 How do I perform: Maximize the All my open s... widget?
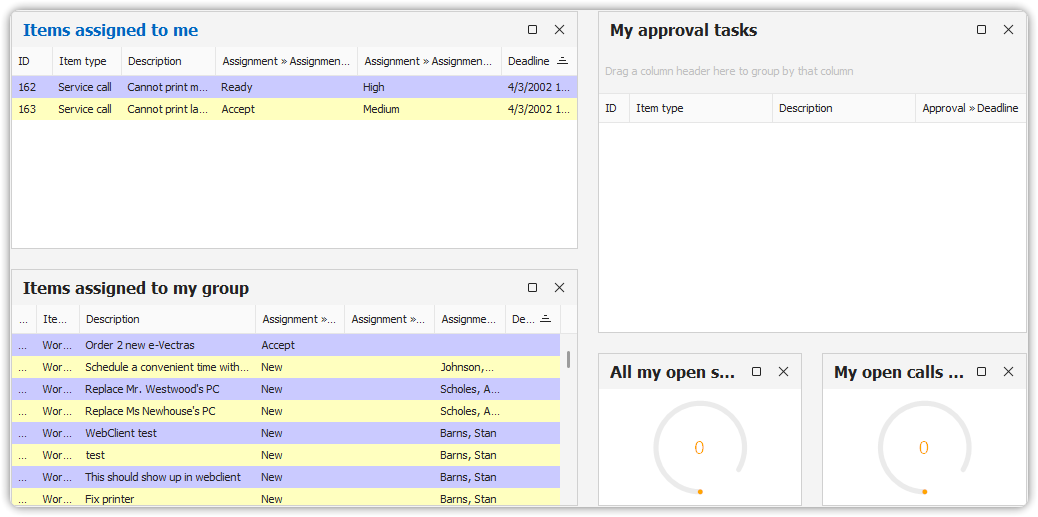tap(756, 372)
